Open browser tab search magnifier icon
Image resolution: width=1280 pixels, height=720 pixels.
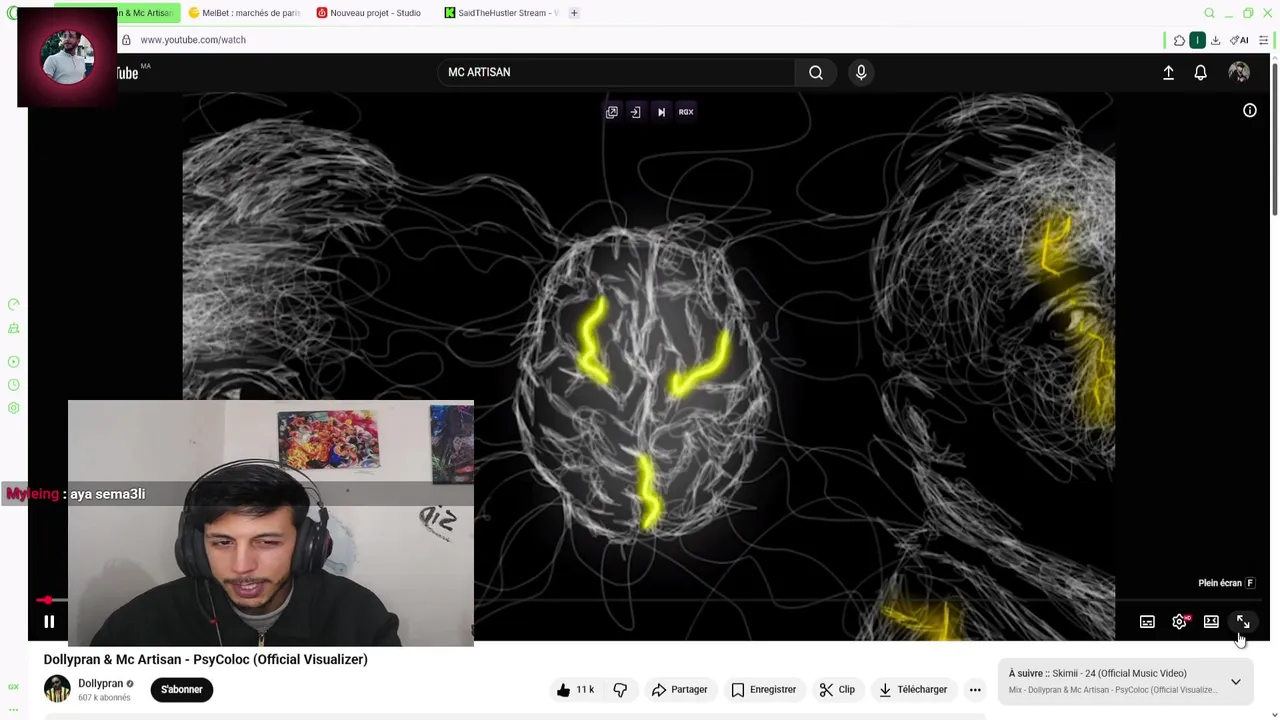coord(1209,13)
